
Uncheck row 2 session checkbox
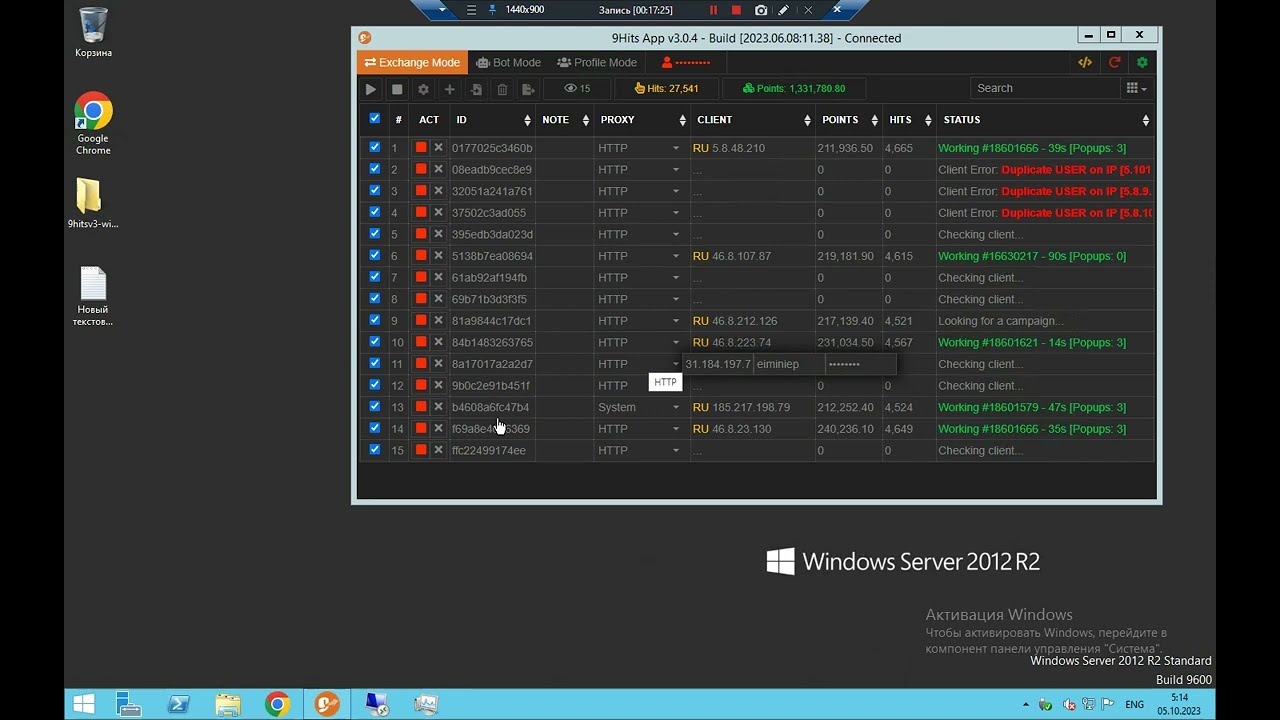pyautogui.click(x=375, y=169)
